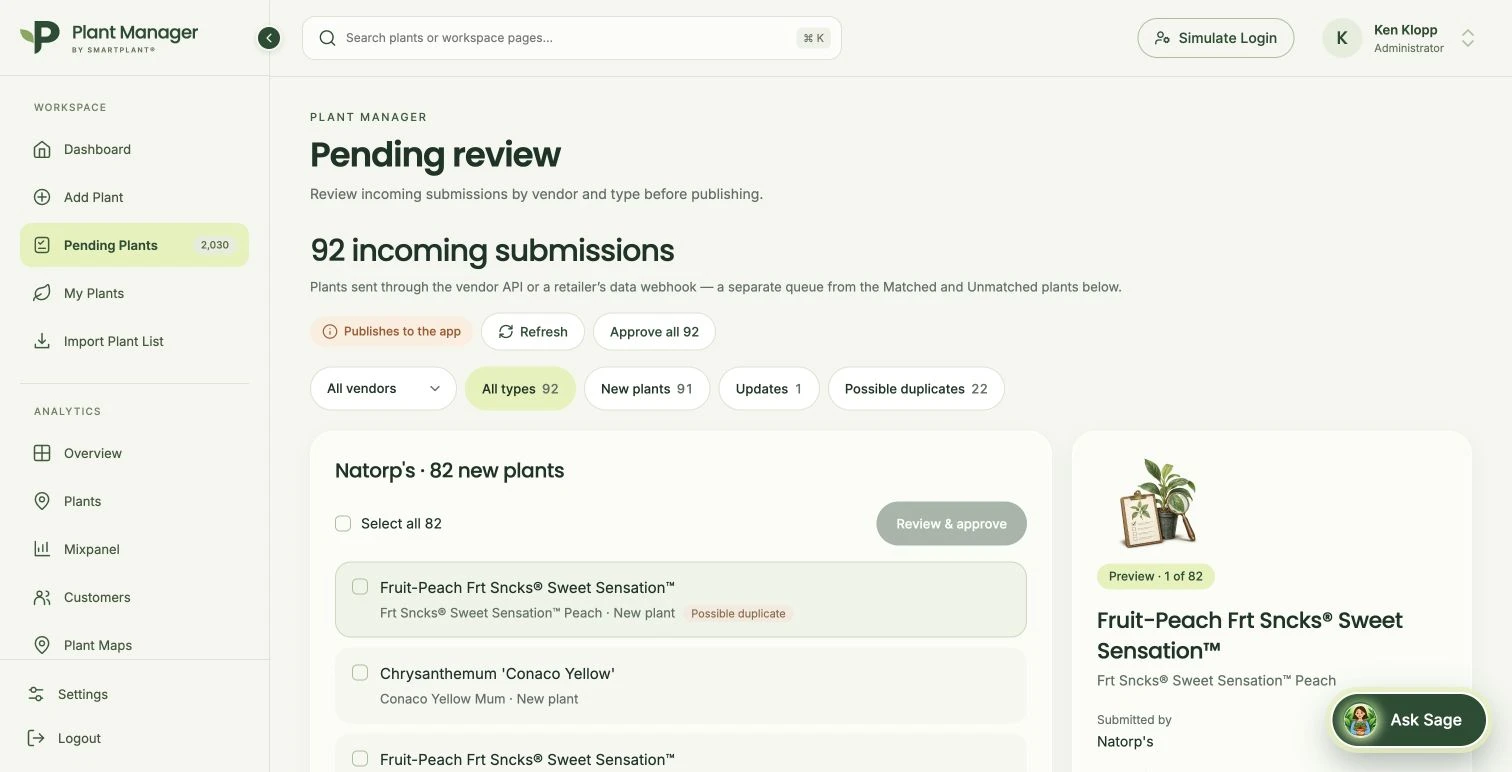
Task: Select the Chrysanthemum 'Conaco Yellow' list row
Action: 681,686
